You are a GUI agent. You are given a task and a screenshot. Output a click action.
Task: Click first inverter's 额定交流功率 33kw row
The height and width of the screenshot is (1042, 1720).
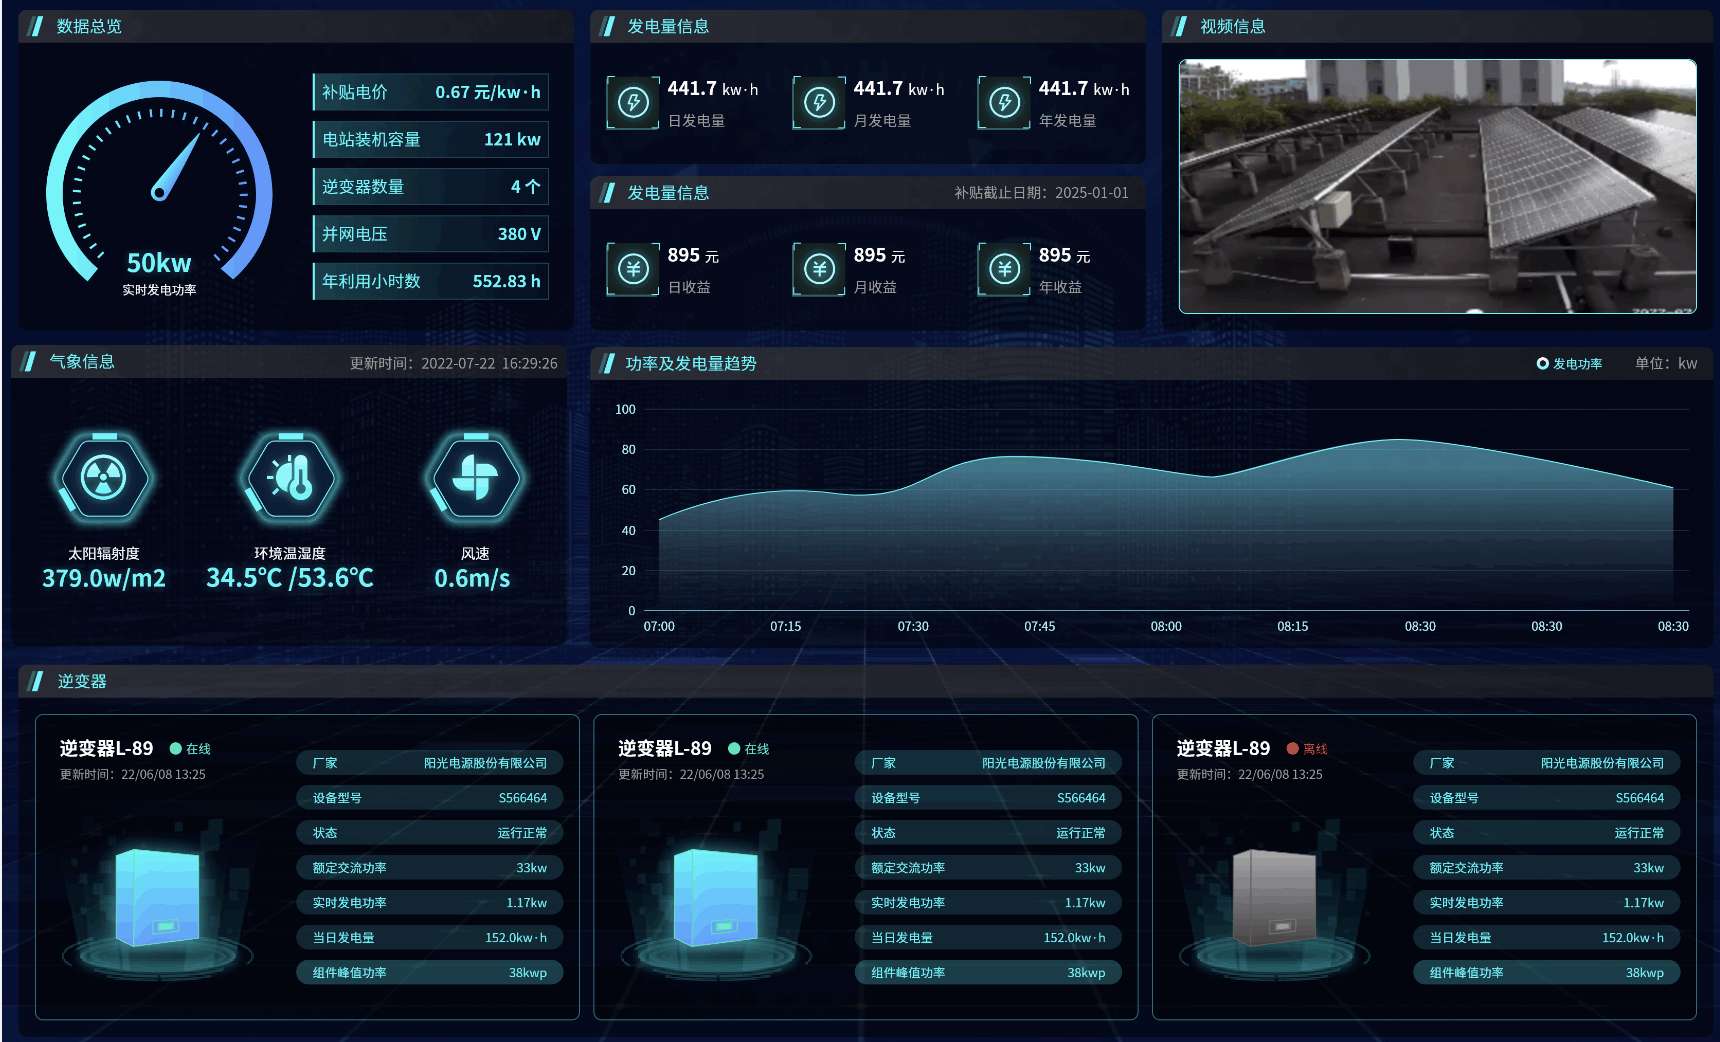pos(430,868)
